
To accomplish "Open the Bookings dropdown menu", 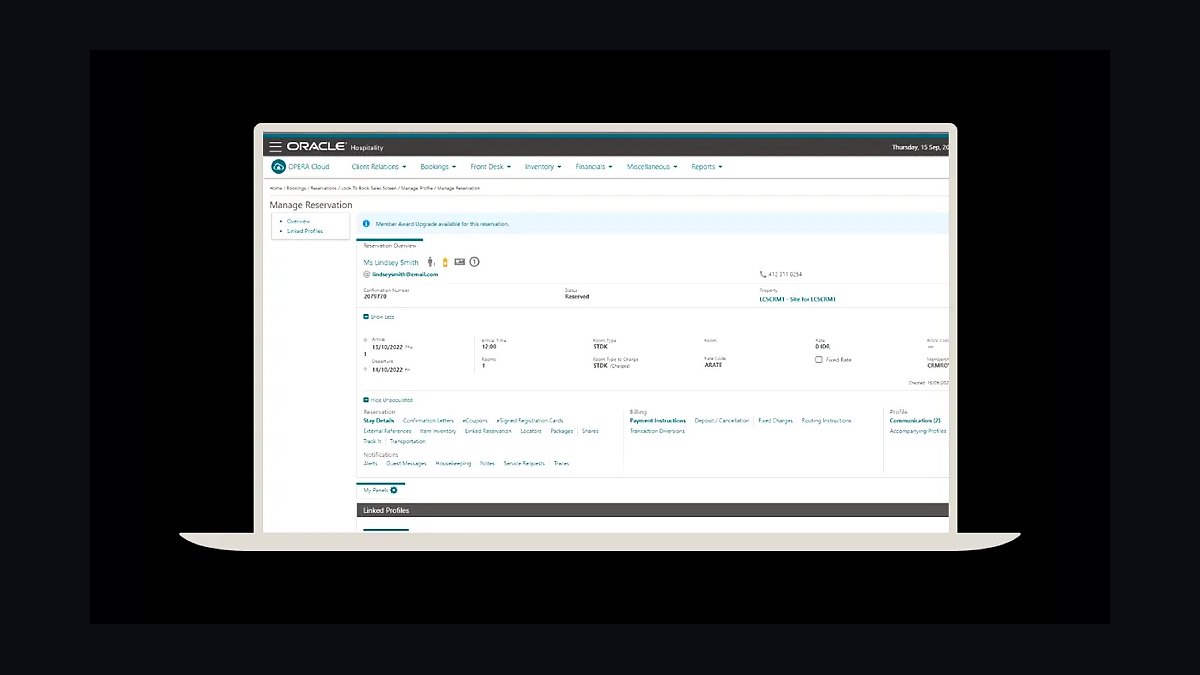I will click(438, 167).
